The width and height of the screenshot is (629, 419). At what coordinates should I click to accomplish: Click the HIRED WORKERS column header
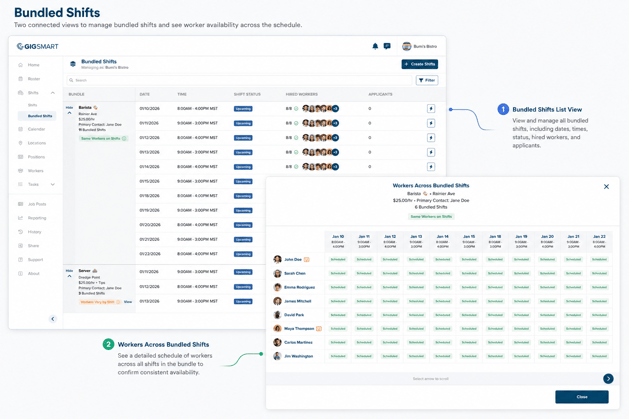(302, 94)
